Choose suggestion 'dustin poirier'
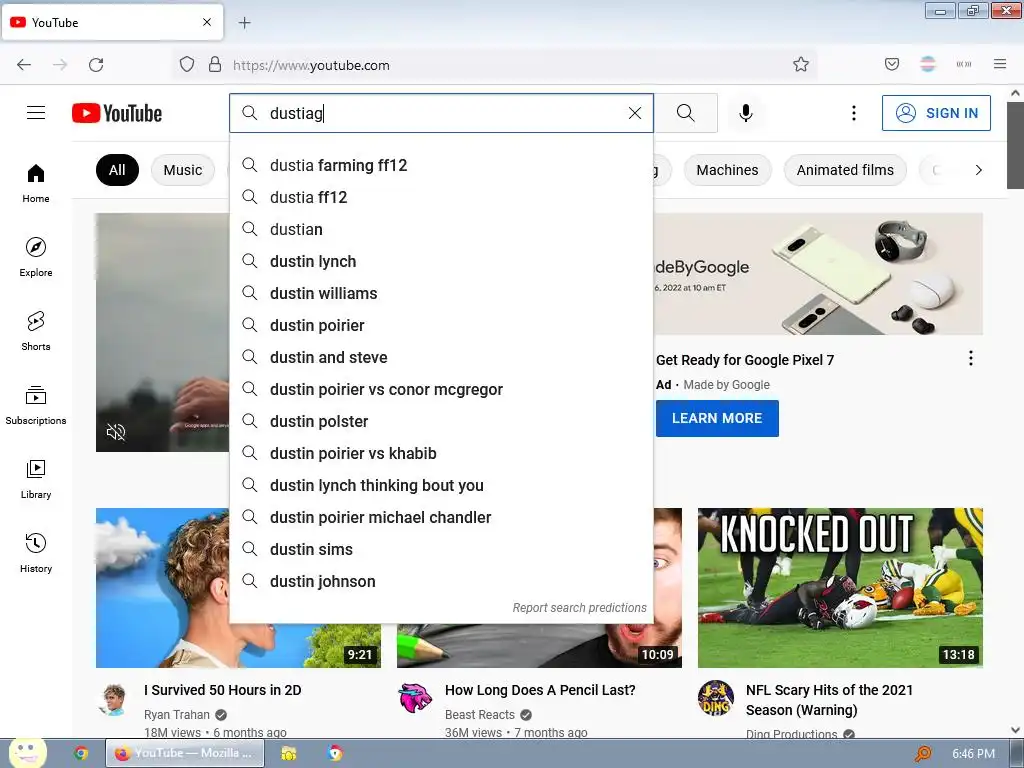The height and width of the screenshot is (768, 1024). [441, 325]
